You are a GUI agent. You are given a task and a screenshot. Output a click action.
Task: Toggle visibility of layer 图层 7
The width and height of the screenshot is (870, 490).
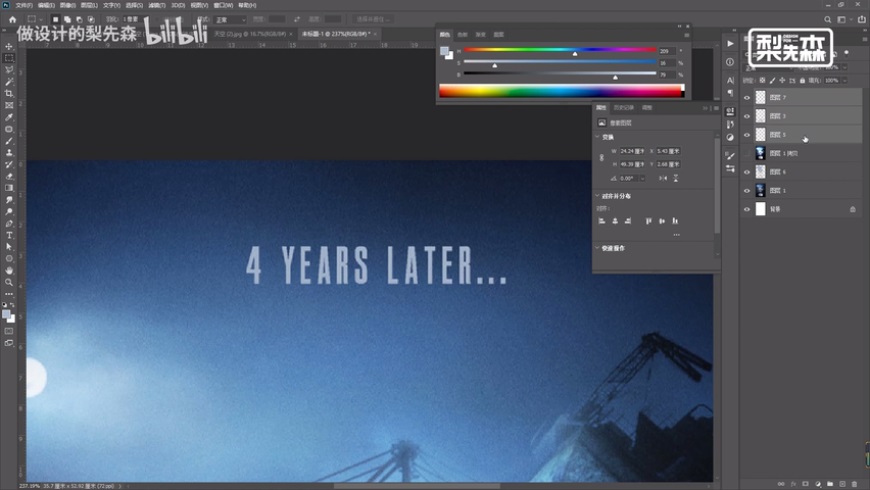point(747,98)
